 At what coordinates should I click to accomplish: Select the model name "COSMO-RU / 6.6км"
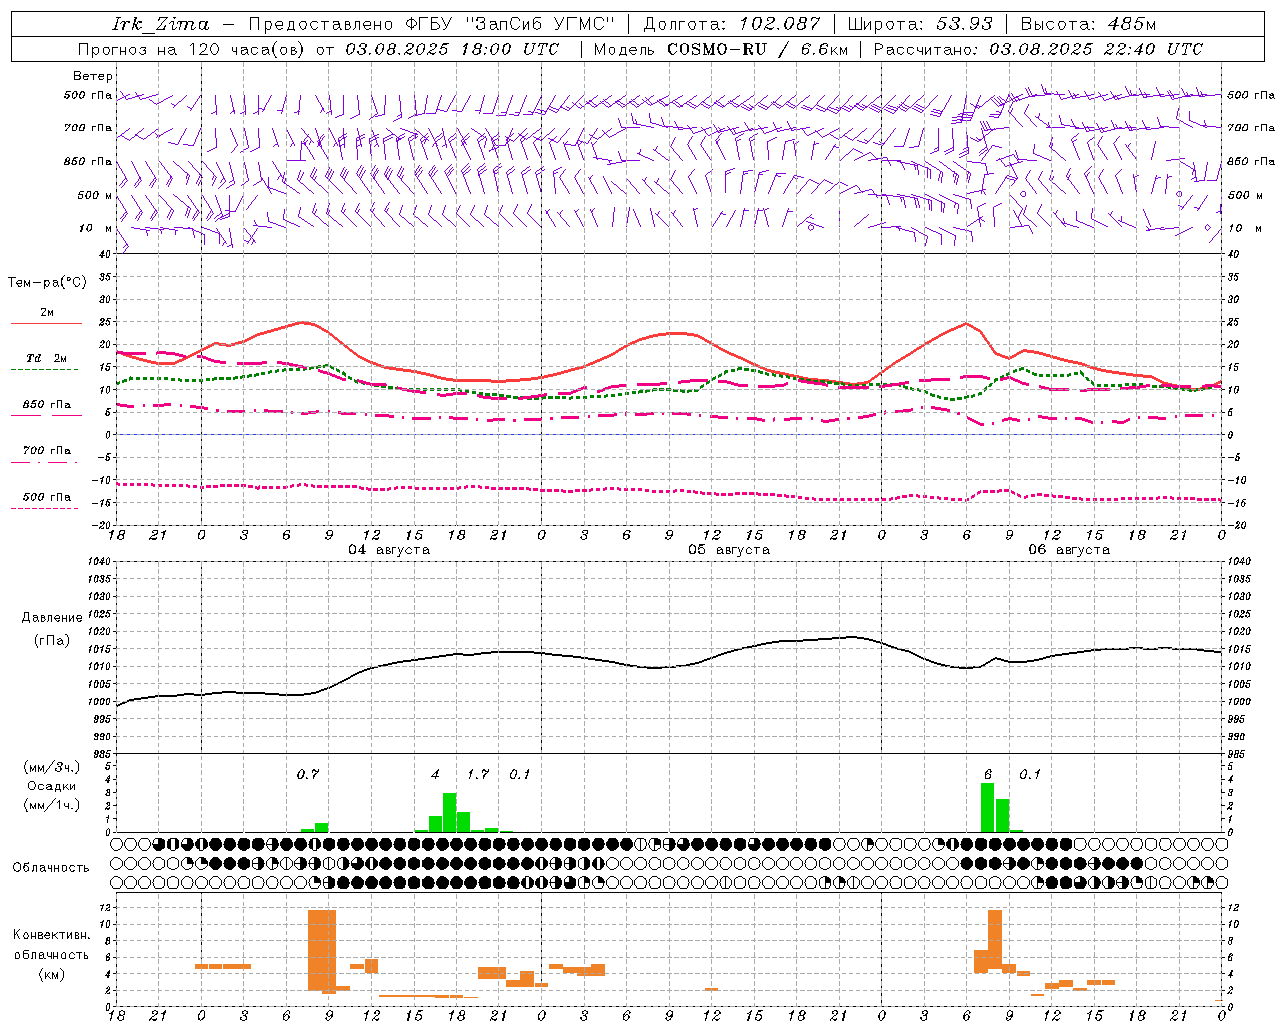(x=757, y=49)
